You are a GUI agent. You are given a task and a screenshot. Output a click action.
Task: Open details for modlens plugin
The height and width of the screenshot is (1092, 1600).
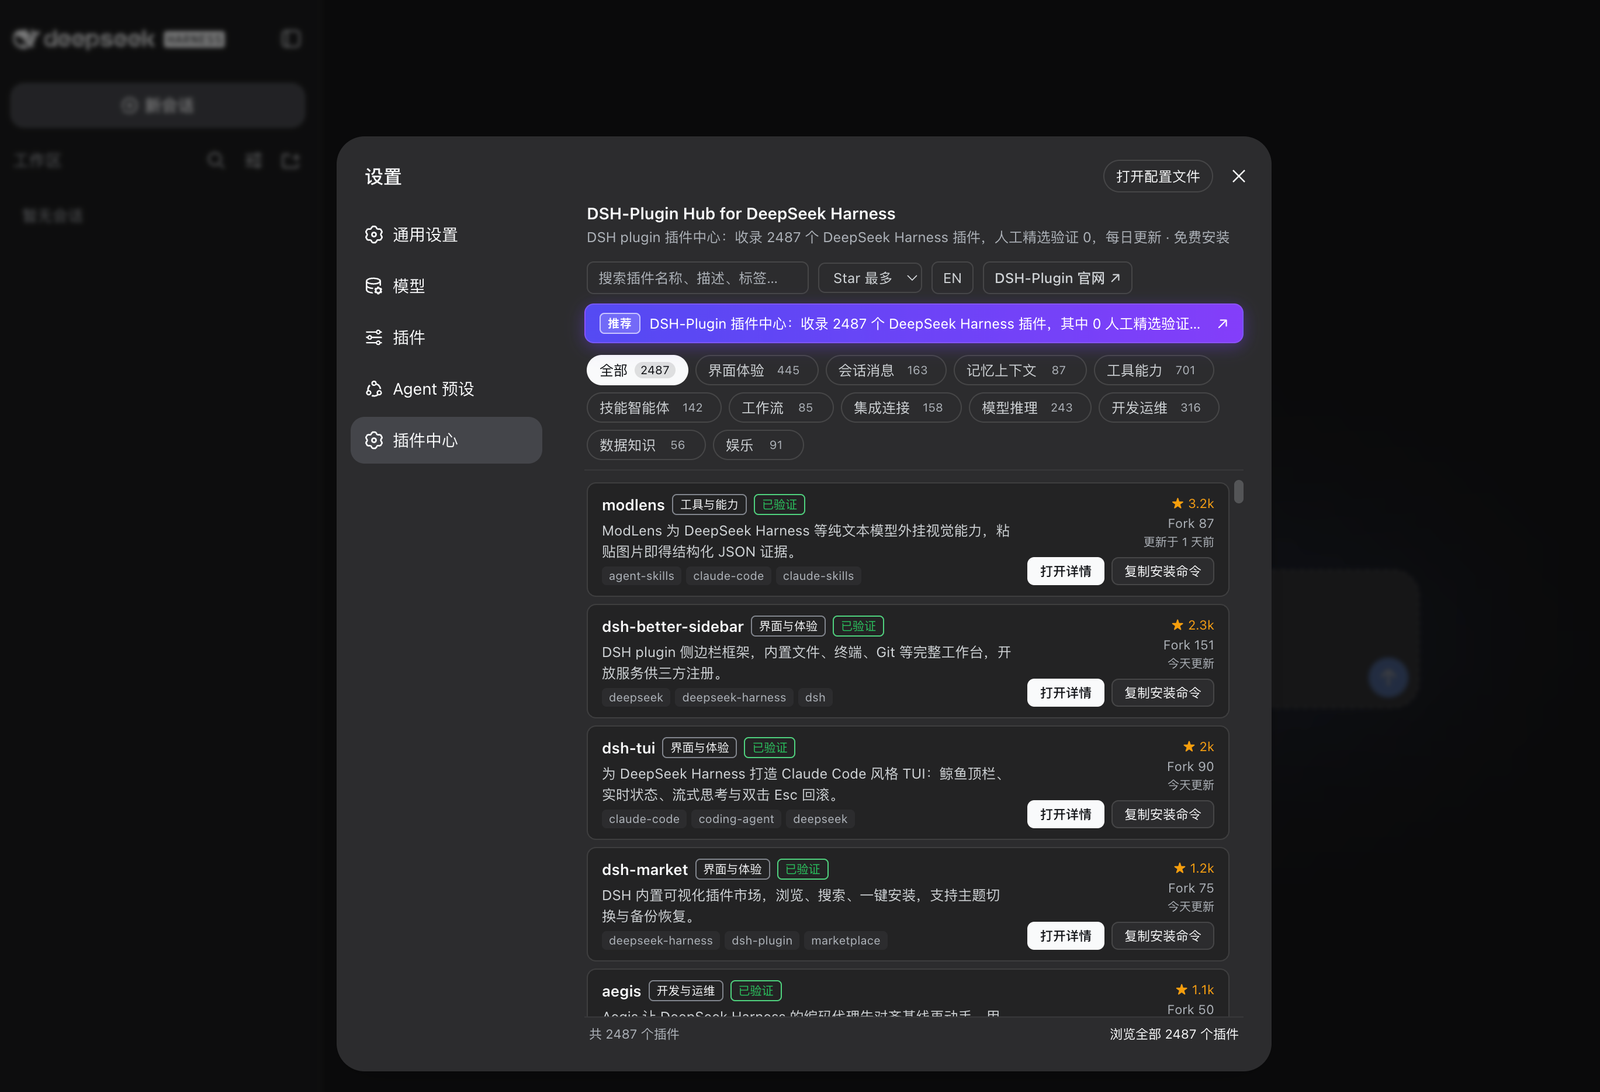click(1065, 571)
